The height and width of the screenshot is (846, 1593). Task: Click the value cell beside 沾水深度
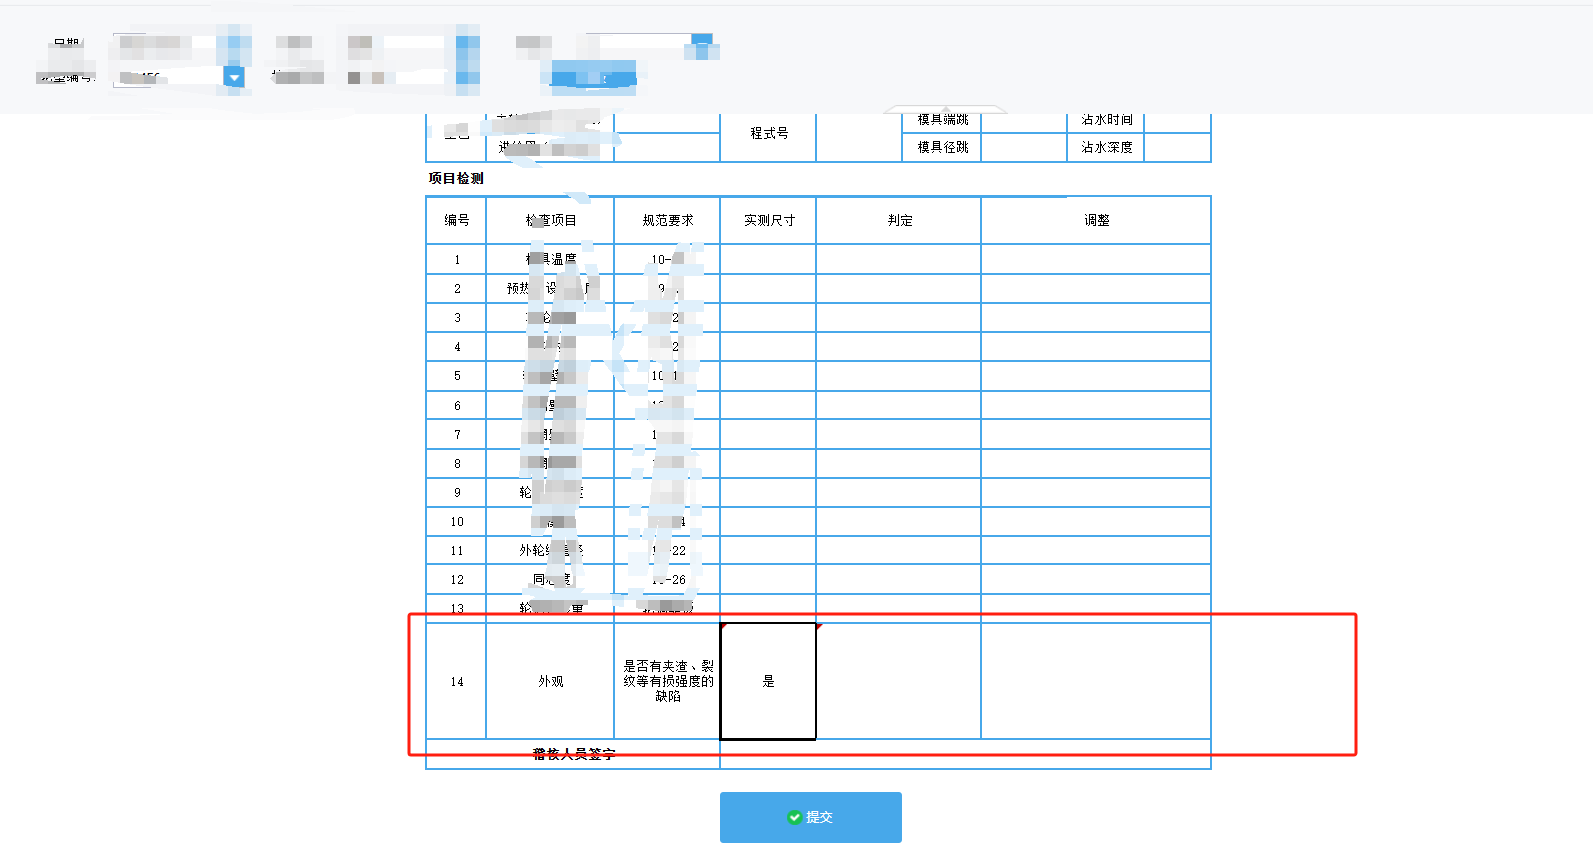click(1176, 147)
